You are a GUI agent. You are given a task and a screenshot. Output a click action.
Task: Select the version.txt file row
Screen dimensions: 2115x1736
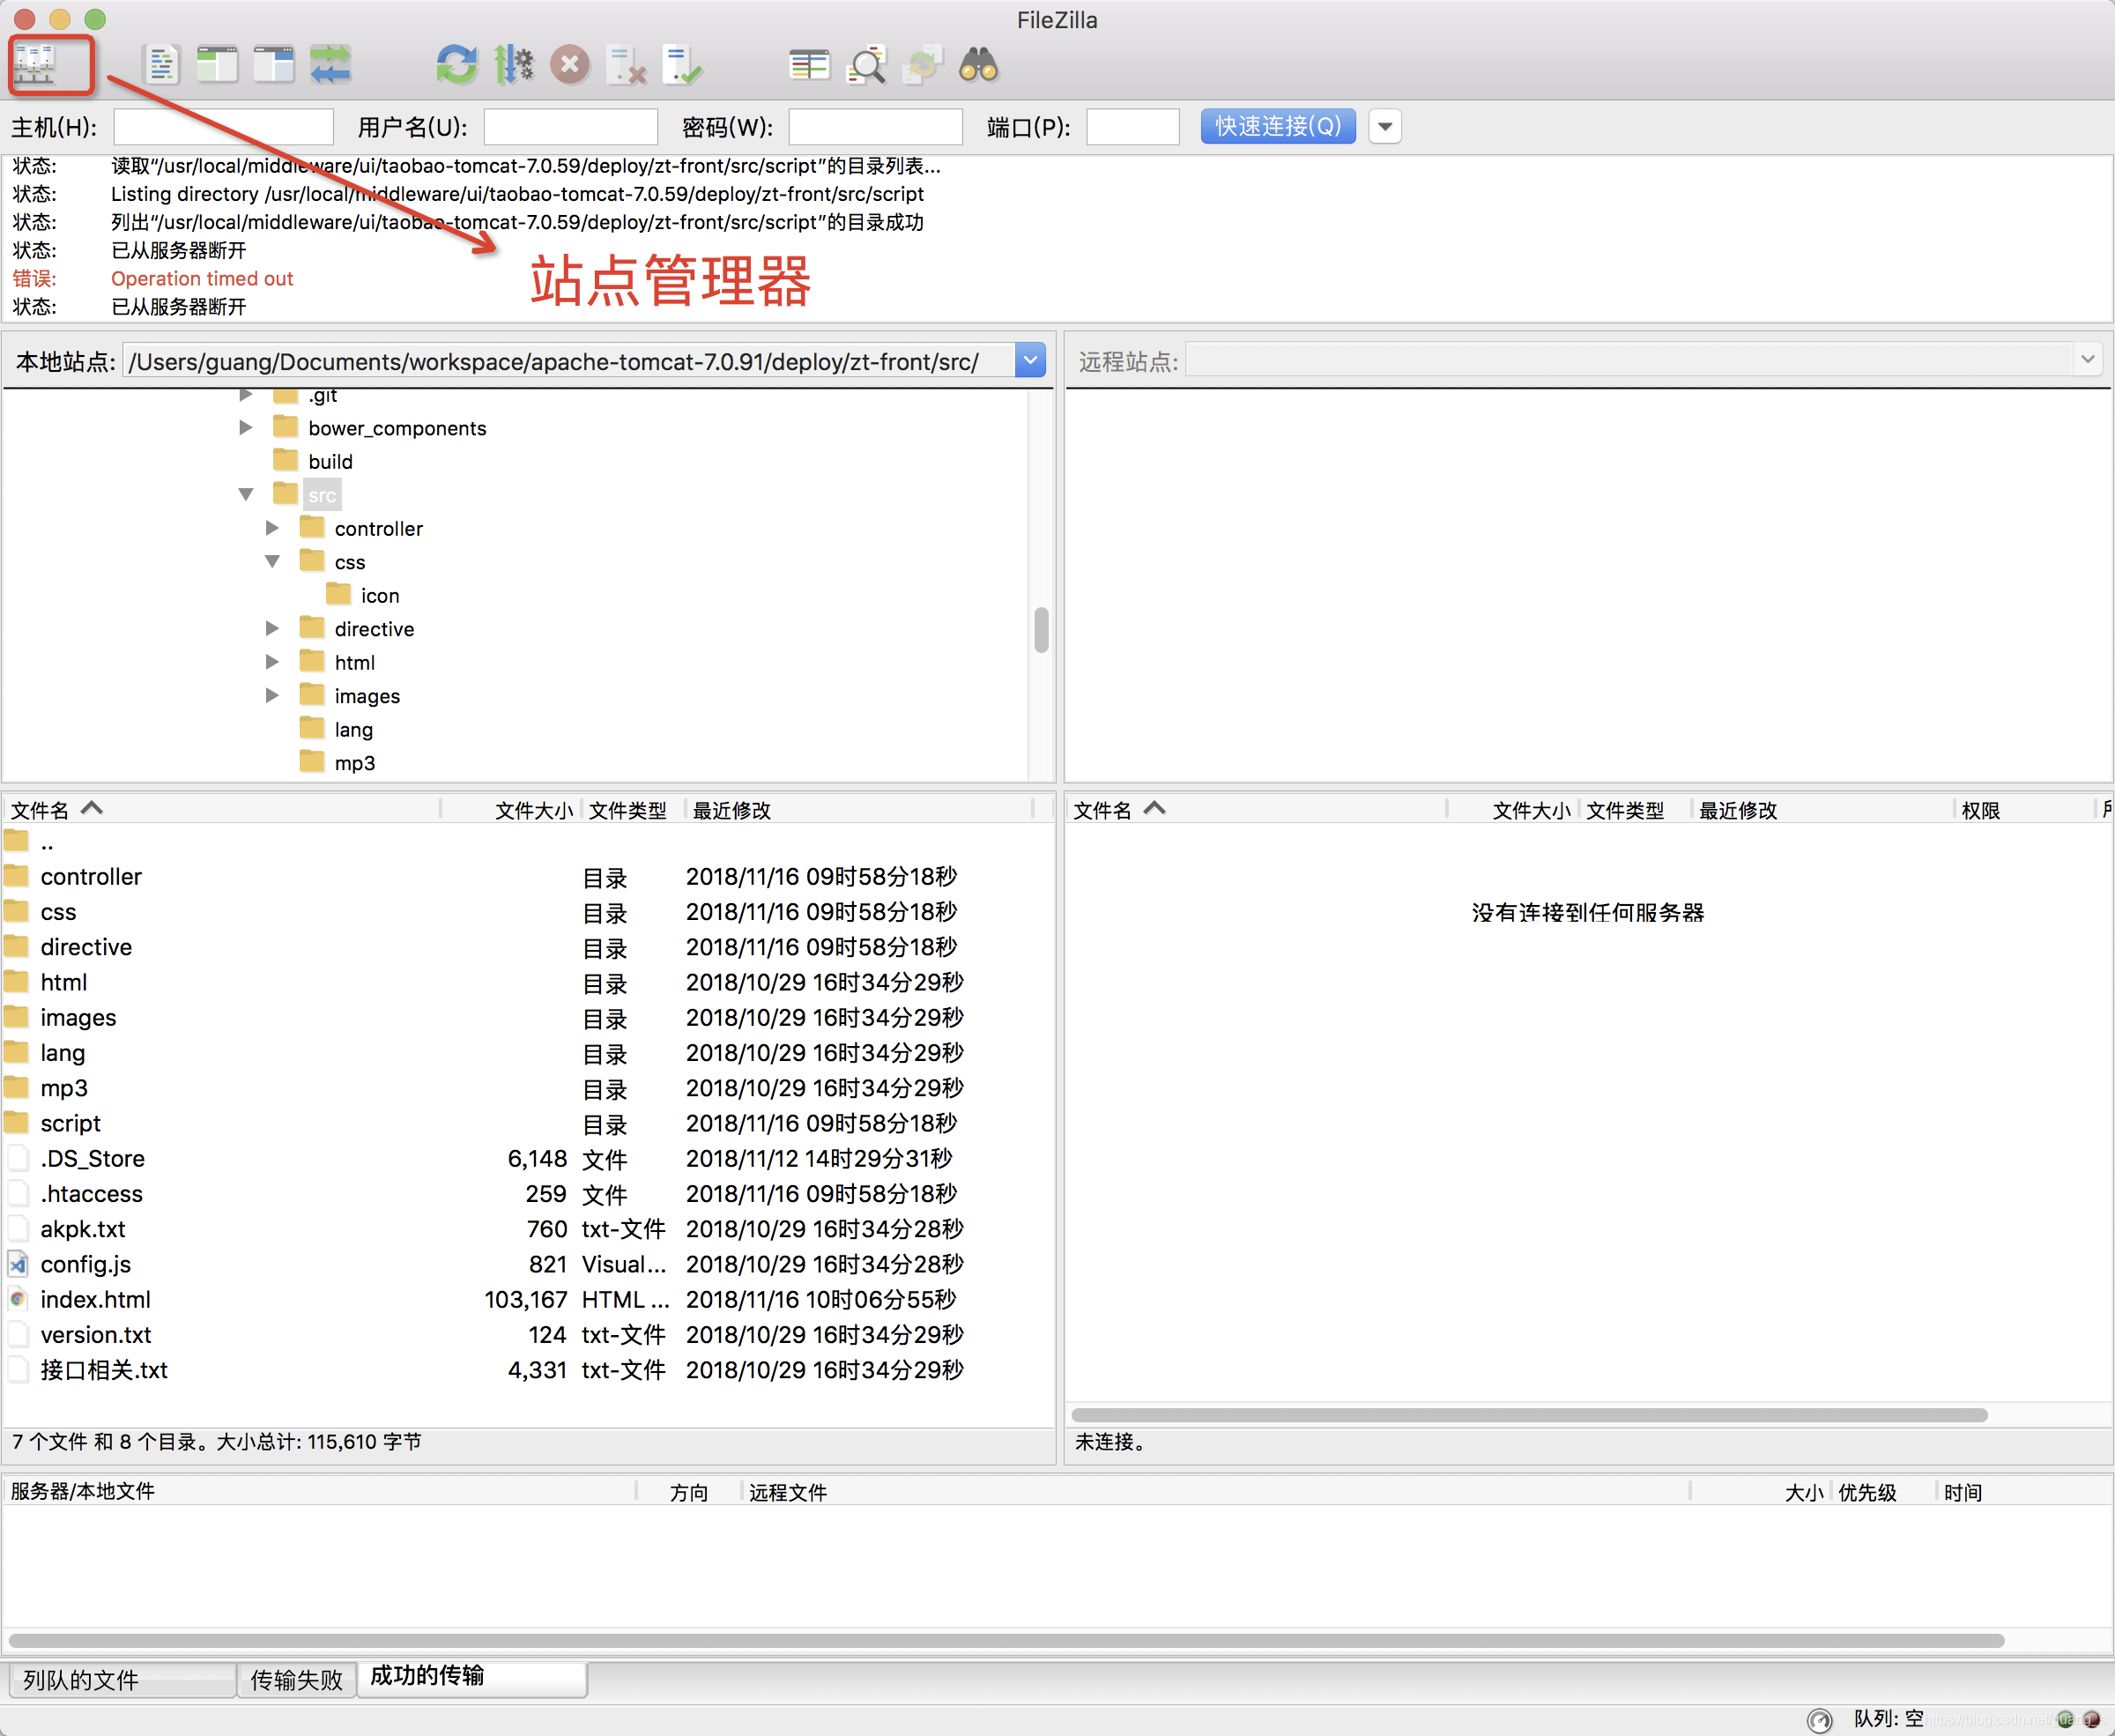tap(528, 1334)
